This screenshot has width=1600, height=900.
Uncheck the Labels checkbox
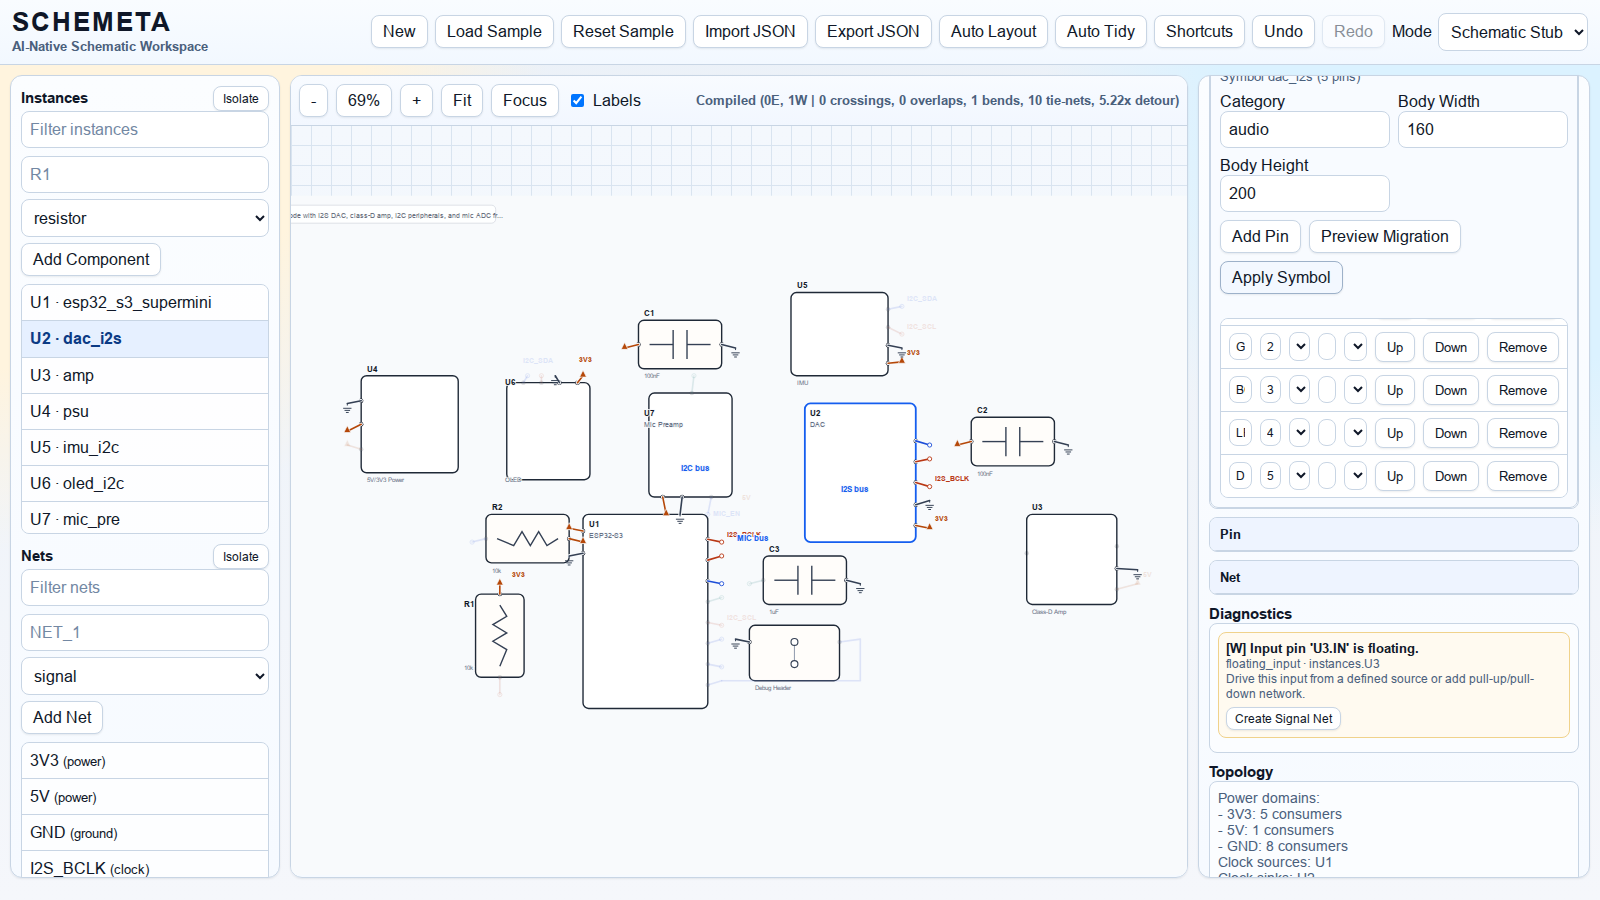pyautogui.click(x=578, y=101)
